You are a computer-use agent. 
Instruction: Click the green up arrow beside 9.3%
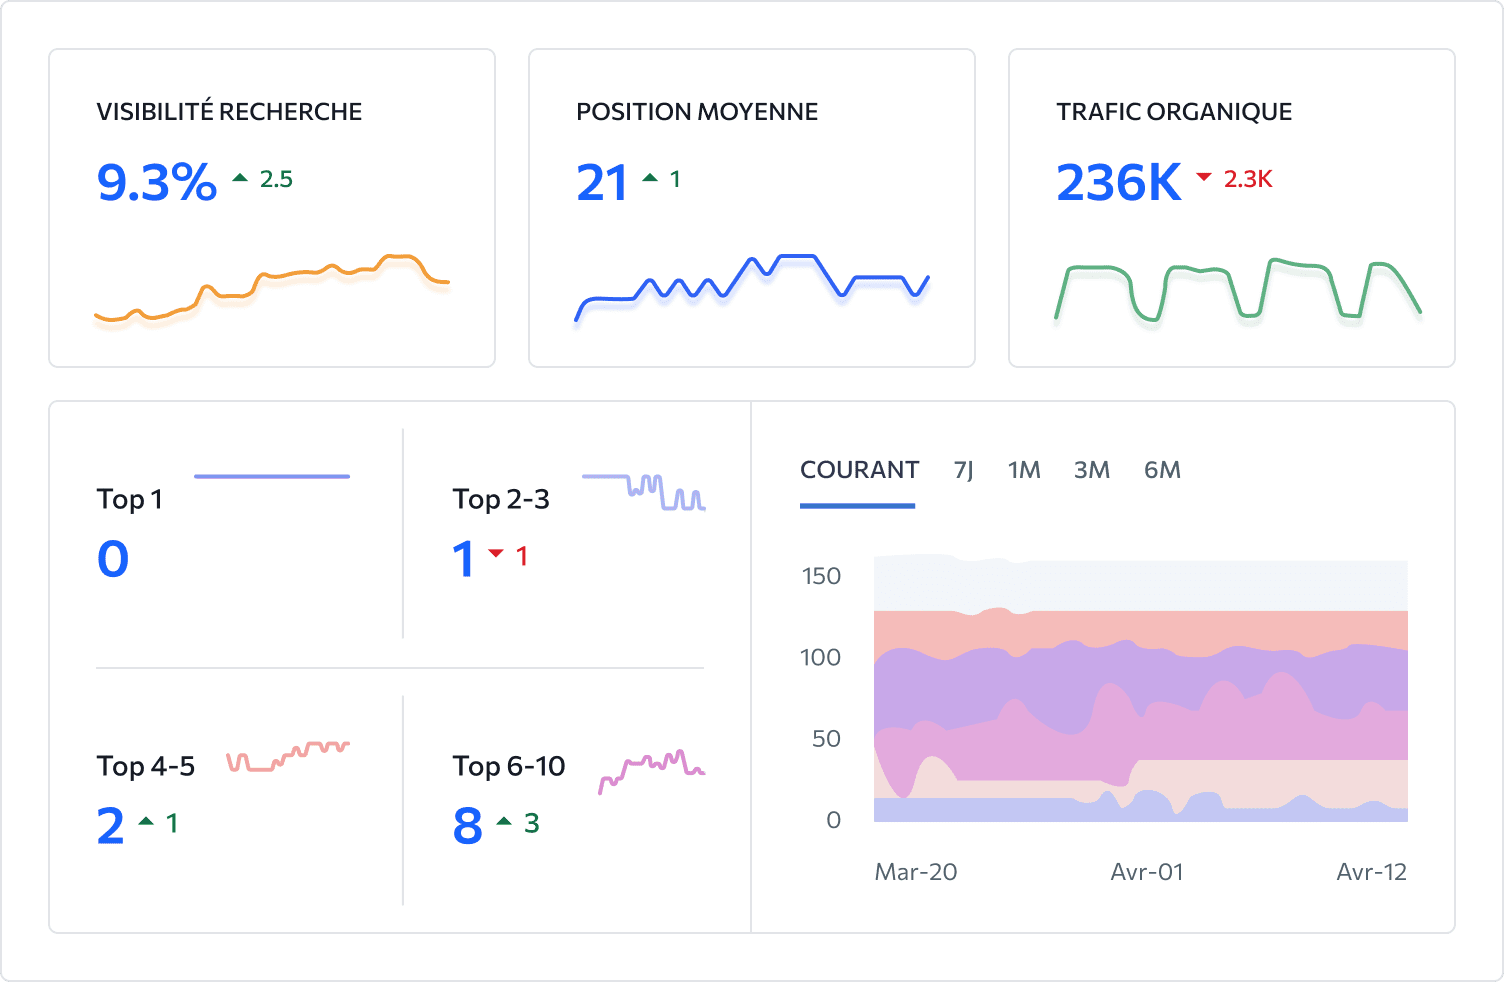tap(240, 178)
